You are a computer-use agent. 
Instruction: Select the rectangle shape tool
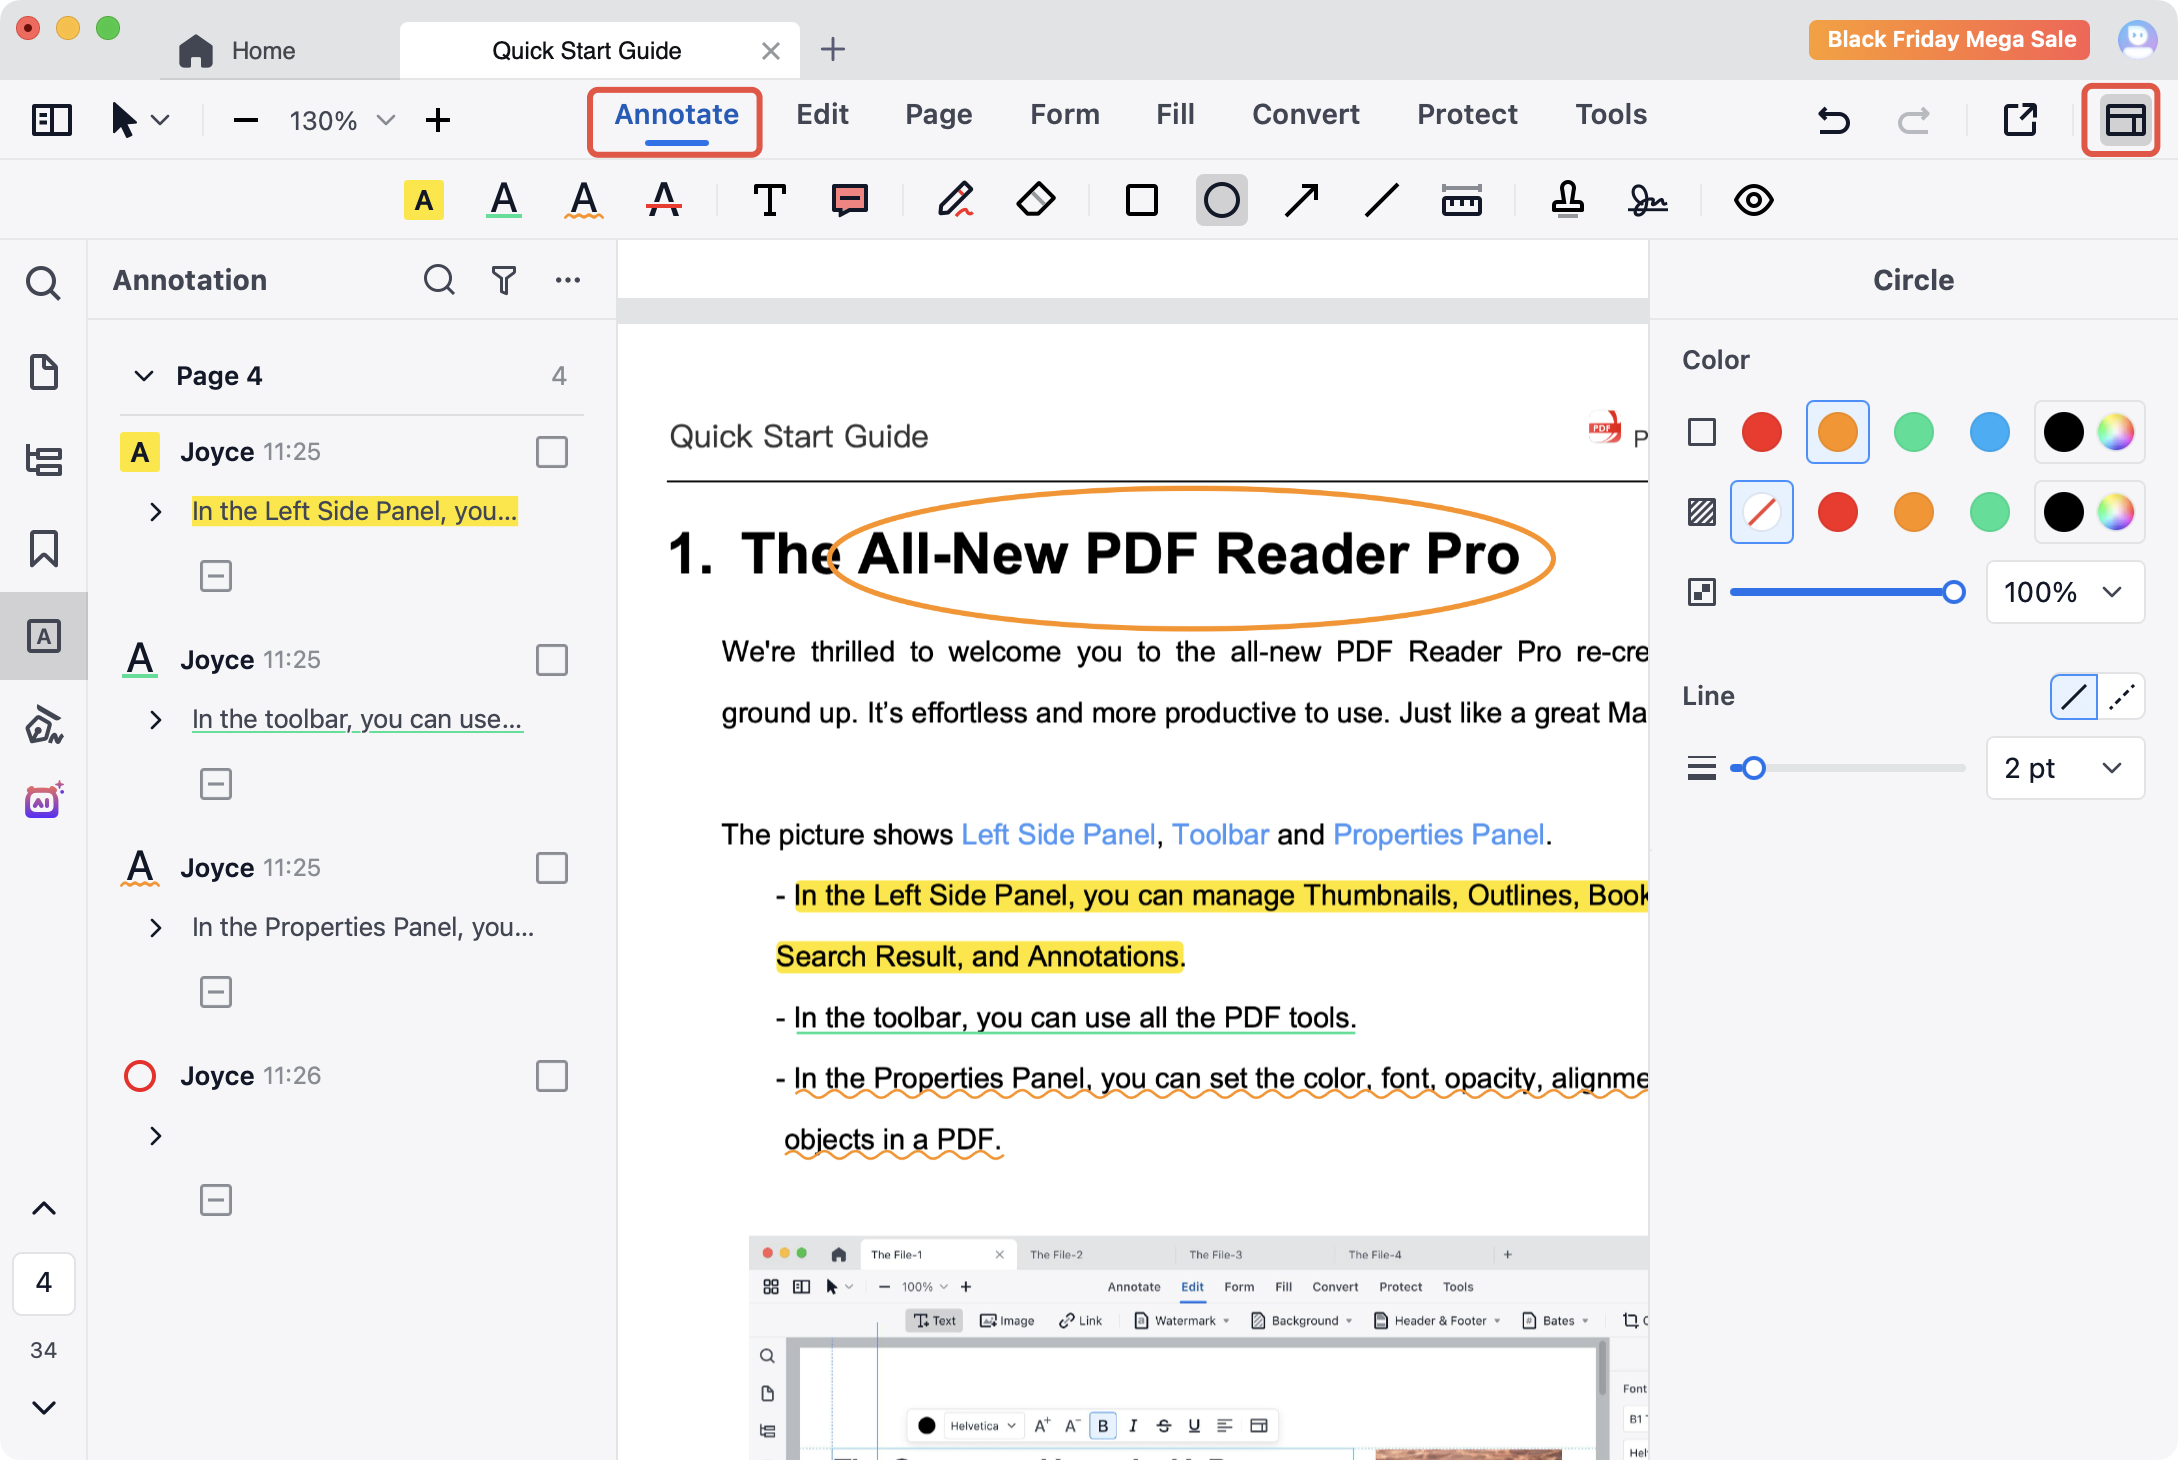coord(1141,201)
